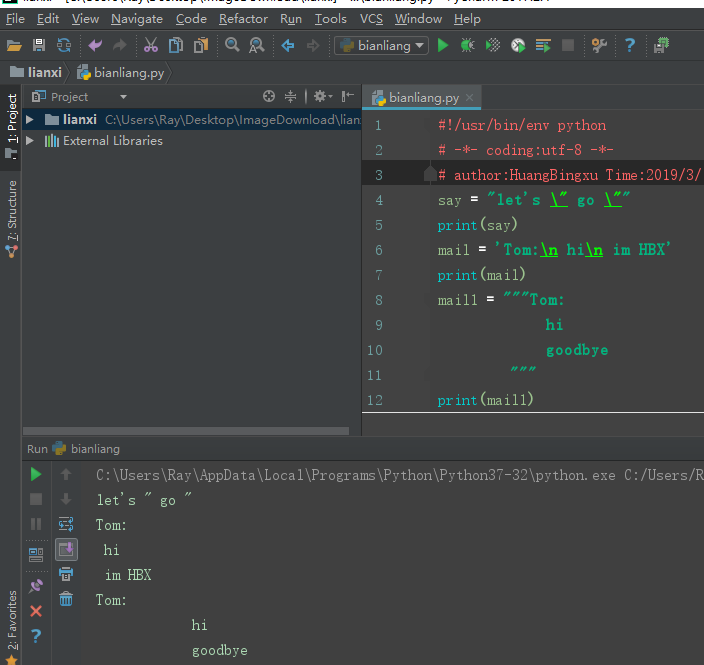Open the Code menu

pos(191,19)
